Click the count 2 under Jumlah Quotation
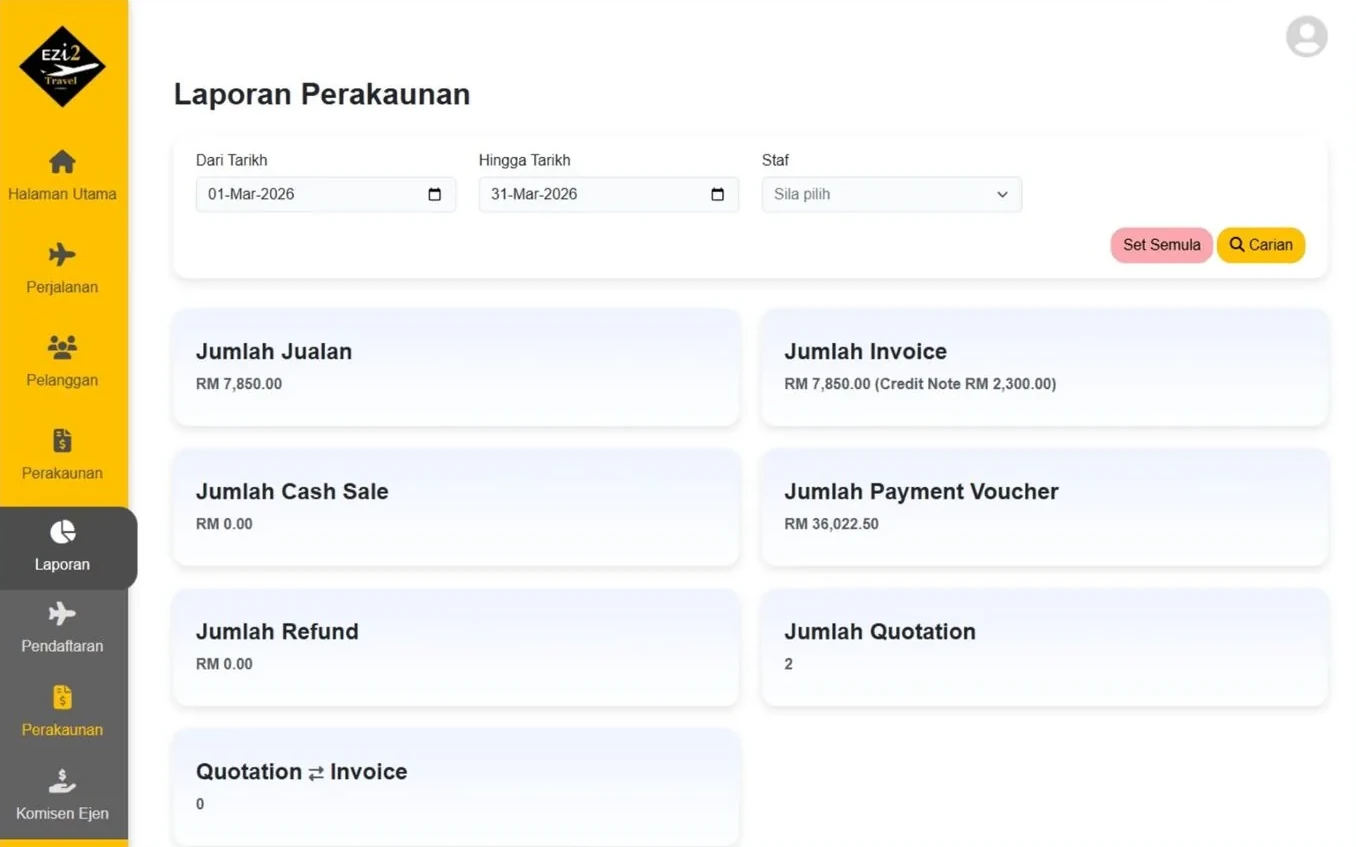Viewport: 1356px width, 847px height. pos(789,664)
